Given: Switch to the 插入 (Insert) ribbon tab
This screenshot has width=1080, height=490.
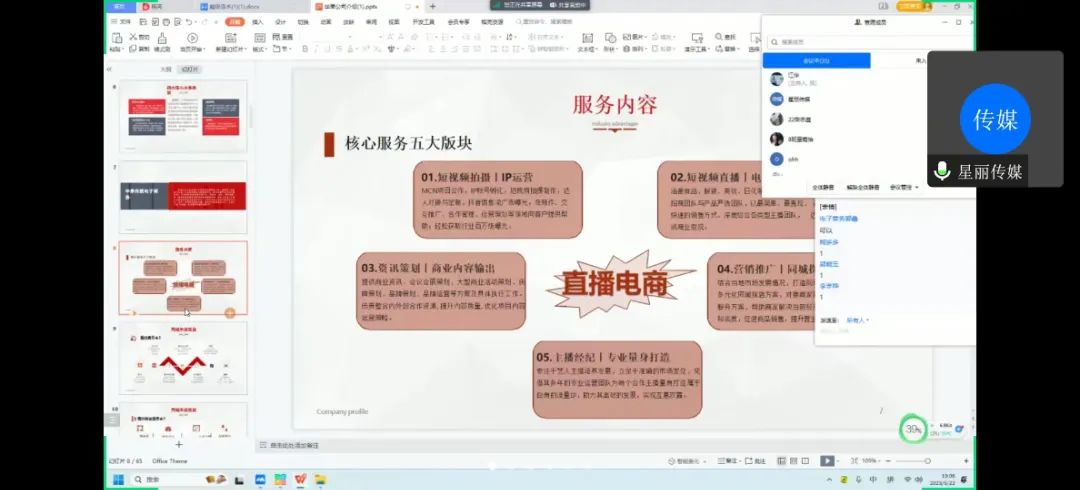Looking at the screenshot, I should (257, 21).
